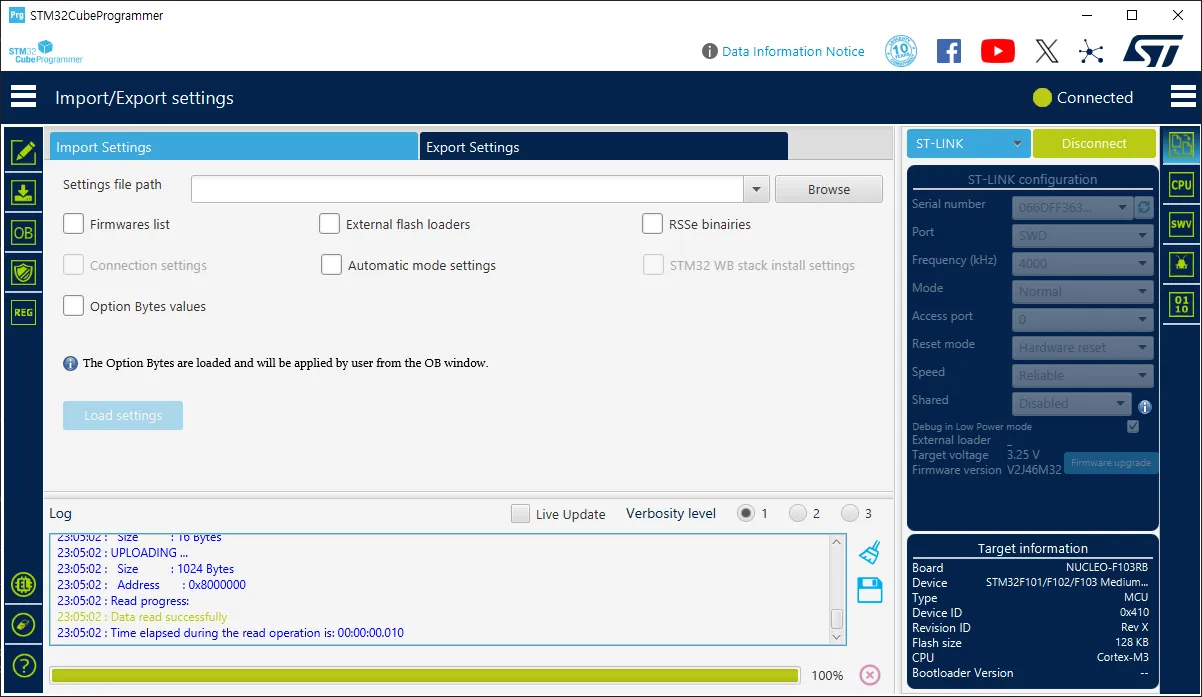
Task: Refresh the ST-LINK serial number list
Action: [x=1144, y=208]
